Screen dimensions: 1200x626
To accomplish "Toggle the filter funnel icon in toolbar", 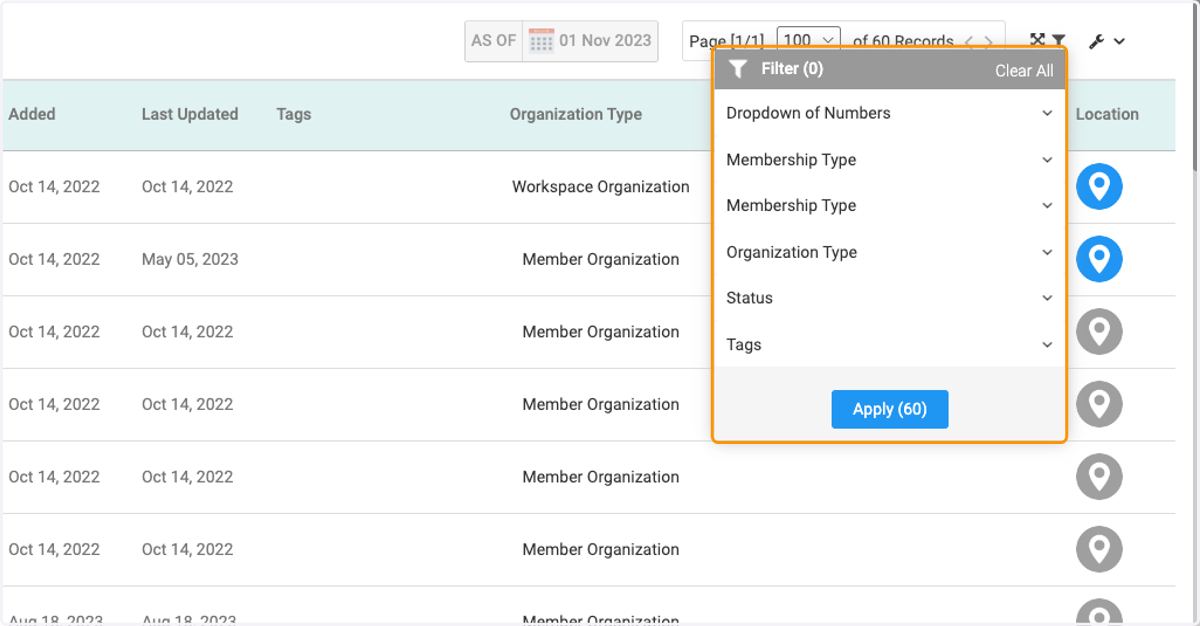I will pos(1058,41).
